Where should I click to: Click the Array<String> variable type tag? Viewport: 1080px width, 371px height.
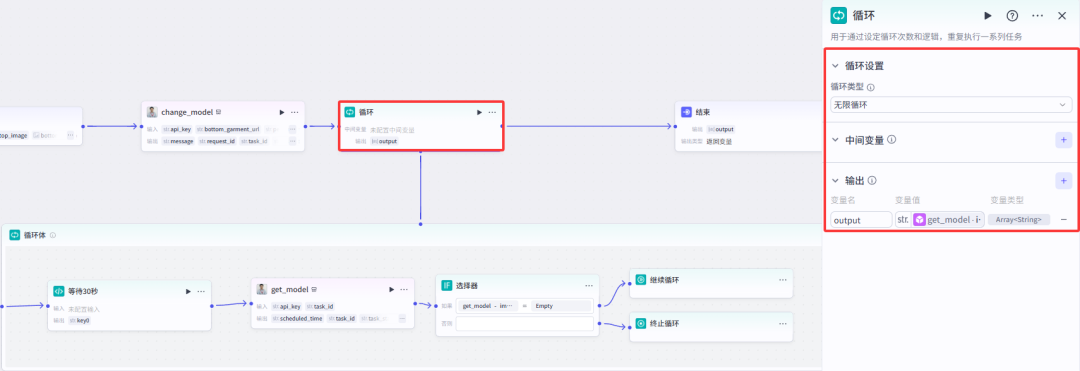(1019, 220)
